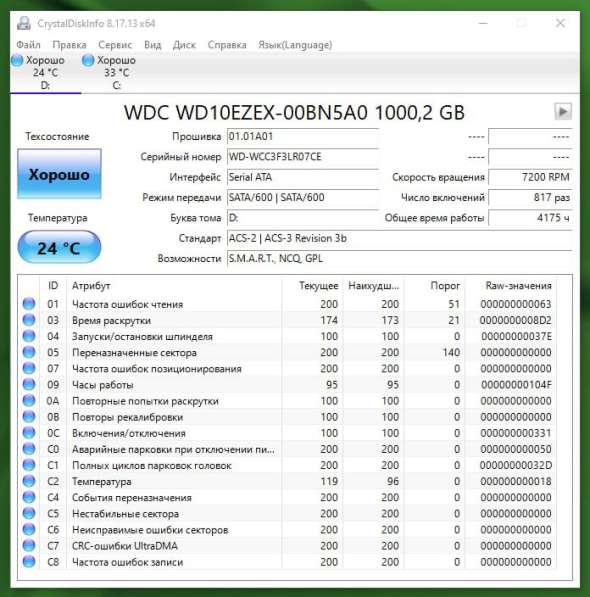
Task: Click the 24 °C temperature button
Action: point(59,247)
